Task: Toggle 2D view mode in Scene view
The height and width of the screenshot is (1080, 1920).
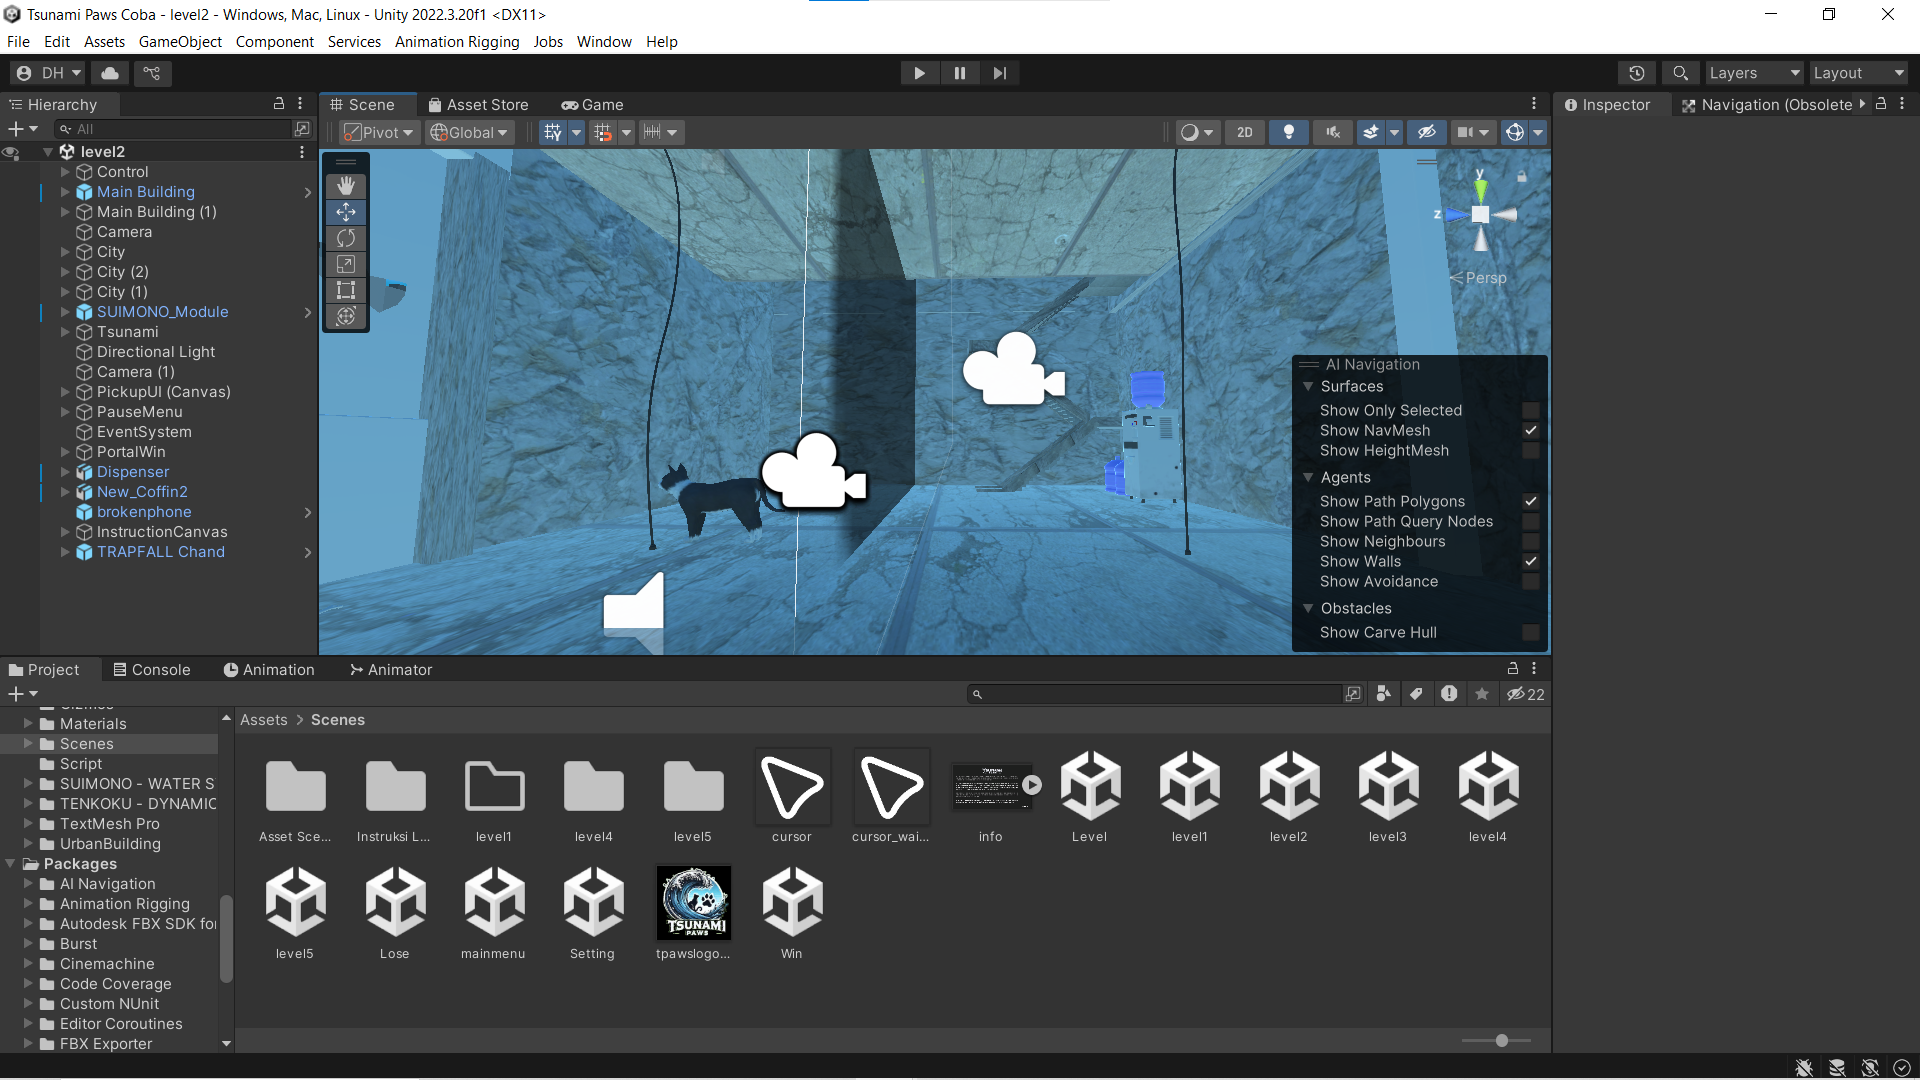Action: click(x=1245, y=131)
